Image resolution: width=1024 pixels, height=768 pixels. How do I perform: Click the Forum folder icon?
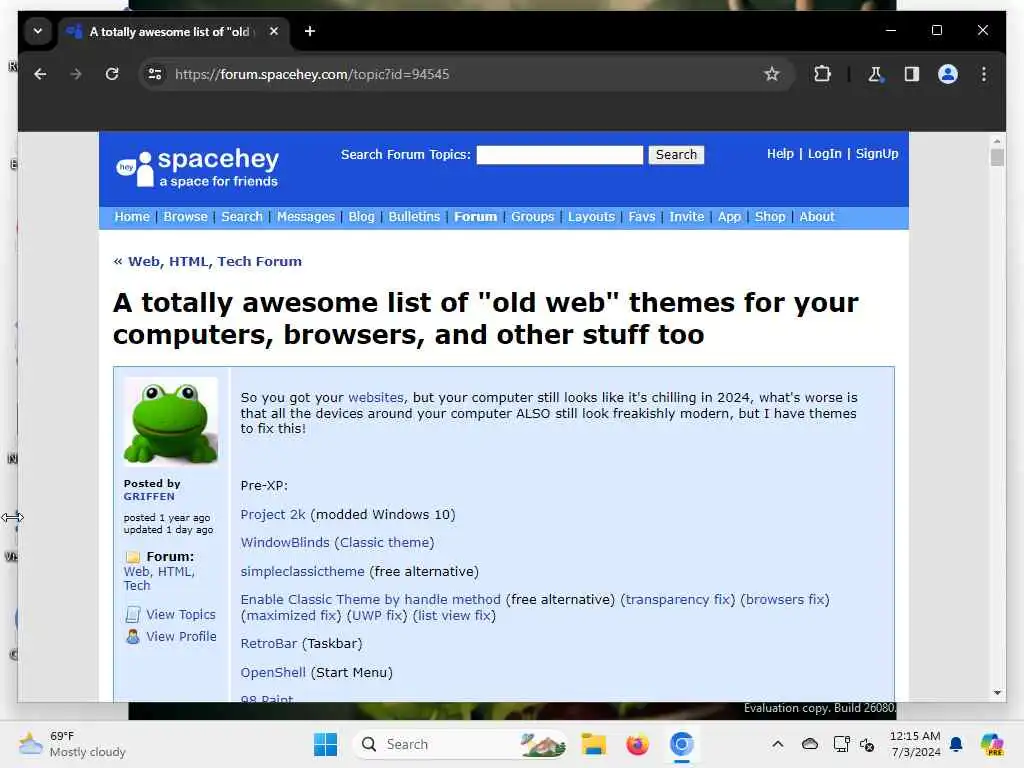click(x=133, y=557)
